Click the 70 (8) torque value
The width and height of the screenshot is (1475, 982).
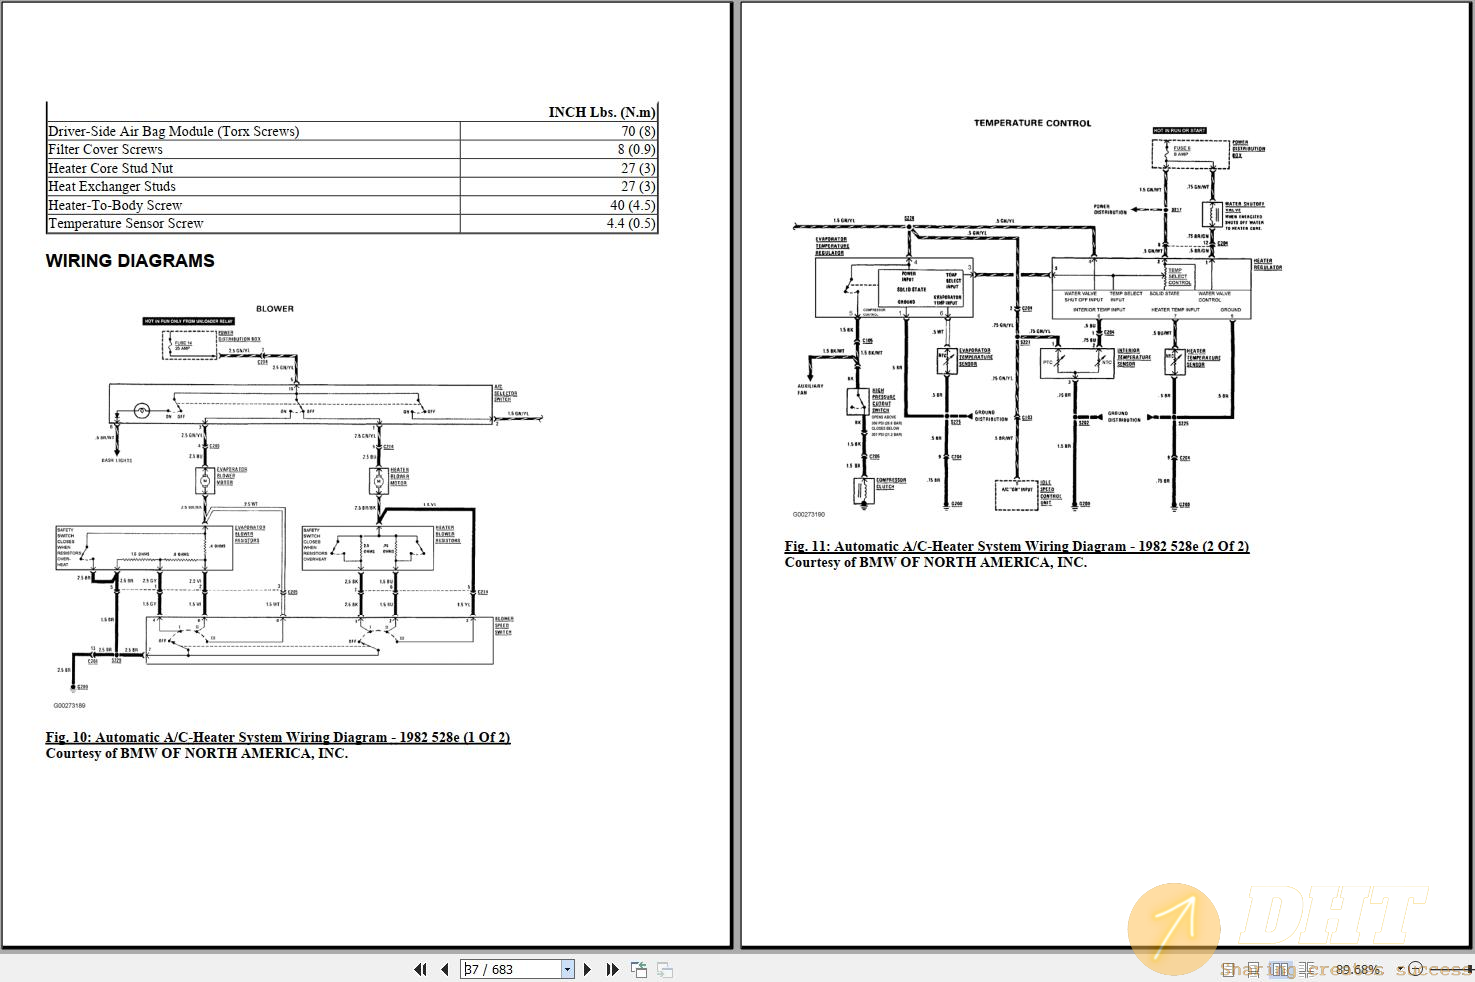[x=638, y=131]
